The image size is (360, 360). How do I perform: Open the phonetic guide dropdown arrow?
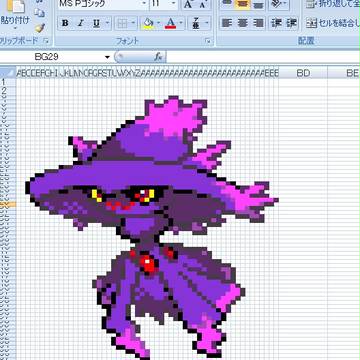pos(207,23)
